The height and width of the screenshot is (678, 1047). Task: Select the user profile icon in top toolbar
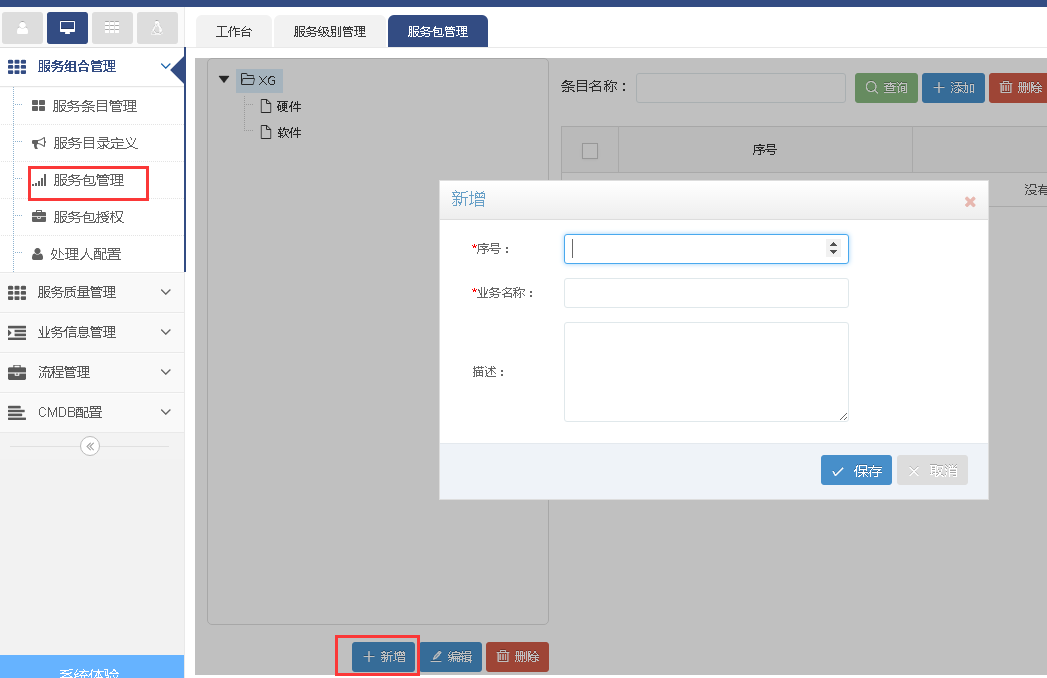click(22, 27)
